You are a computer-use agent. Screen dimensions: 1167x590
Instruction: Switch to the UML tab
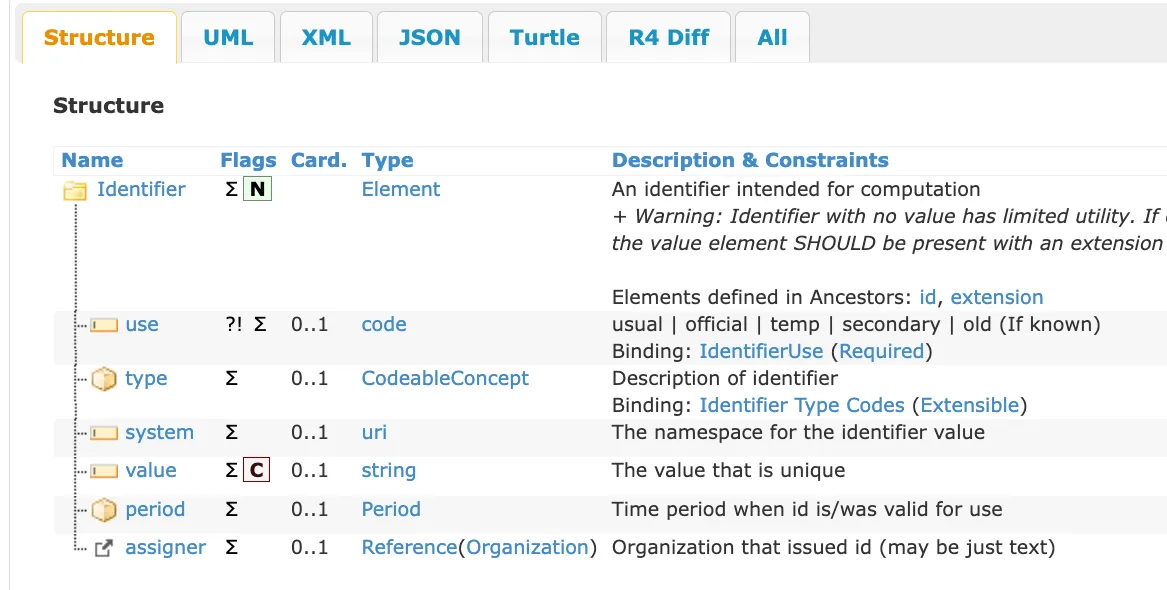(228, 37)
